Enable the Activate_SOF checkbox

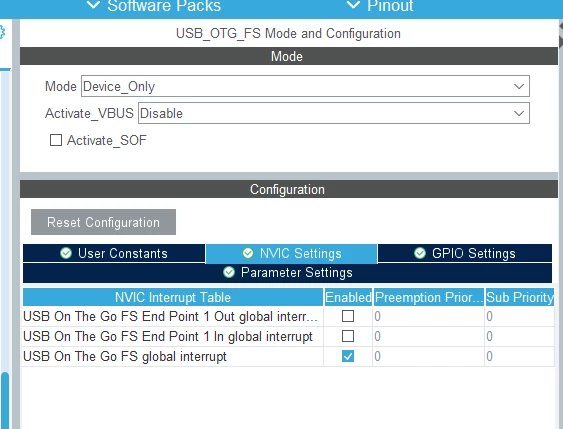pyautogui.click(x=56, y=140)
